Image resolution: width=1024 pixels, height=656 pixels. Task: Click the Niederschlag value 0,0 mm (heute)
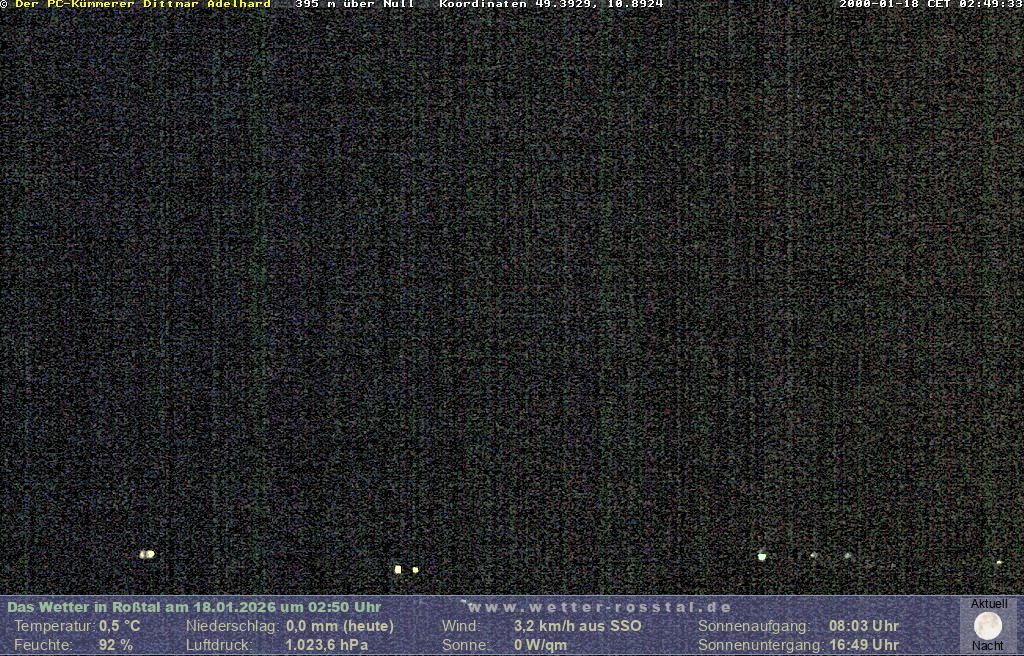coord(340,626)
